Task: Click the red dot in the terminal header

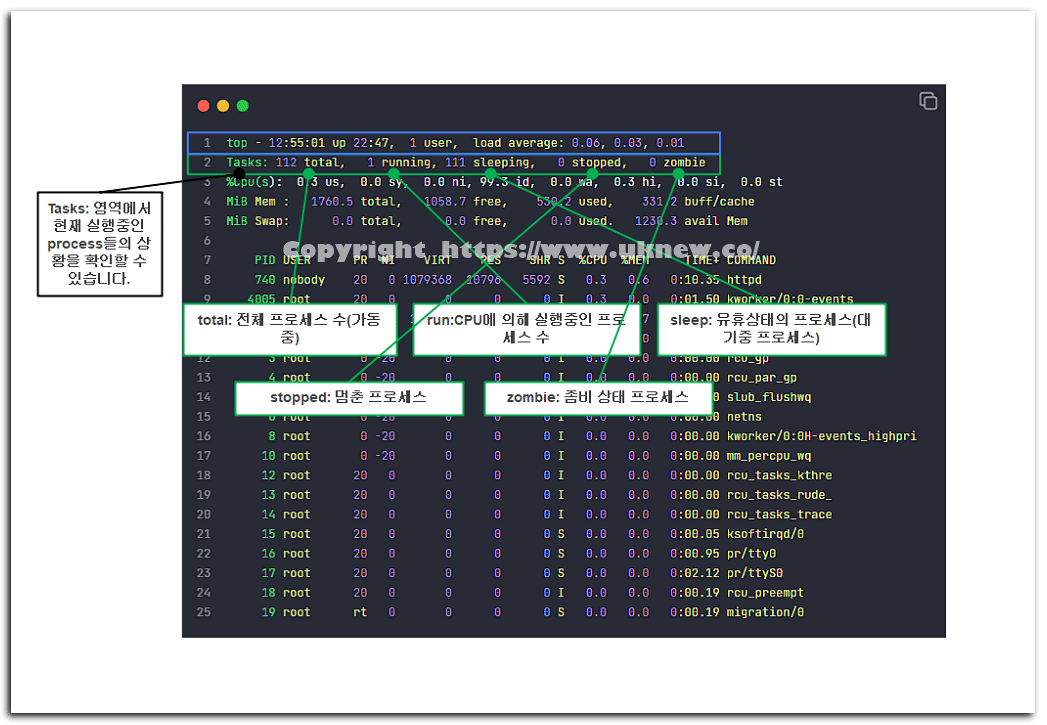Action: [x=204, y=105]
